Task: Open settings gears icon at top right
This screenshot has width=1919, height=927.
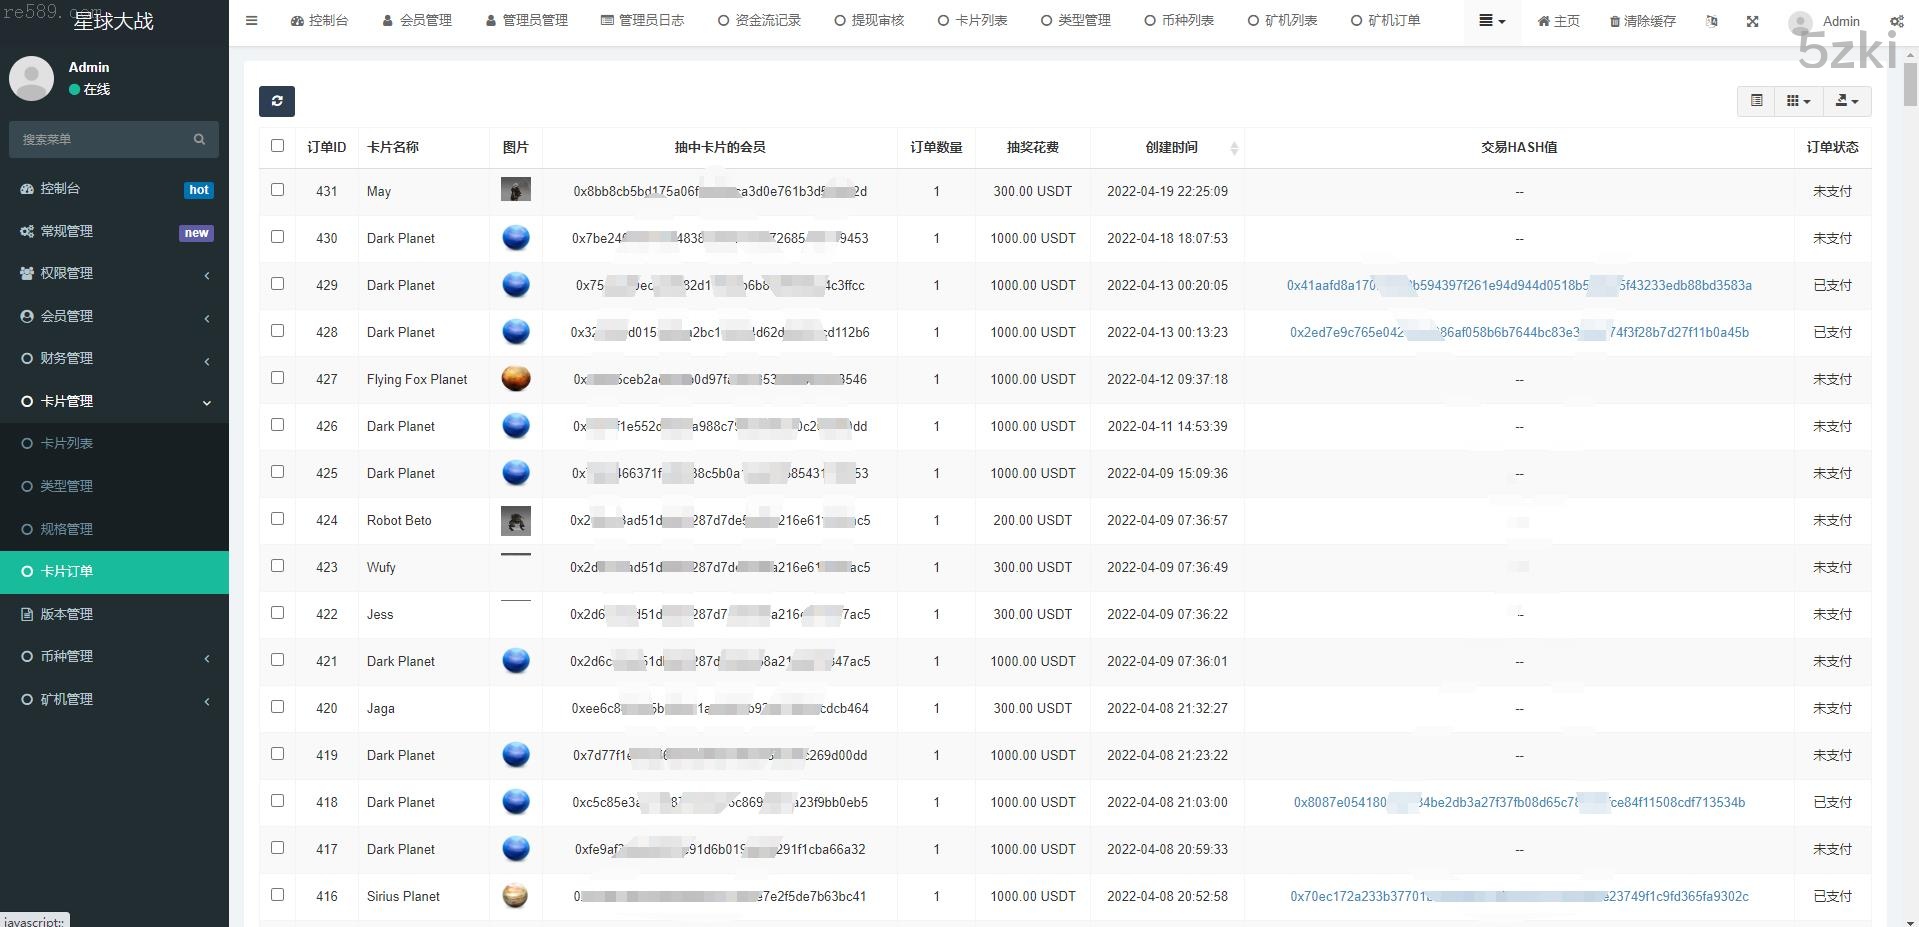Action: point(1896,21)
